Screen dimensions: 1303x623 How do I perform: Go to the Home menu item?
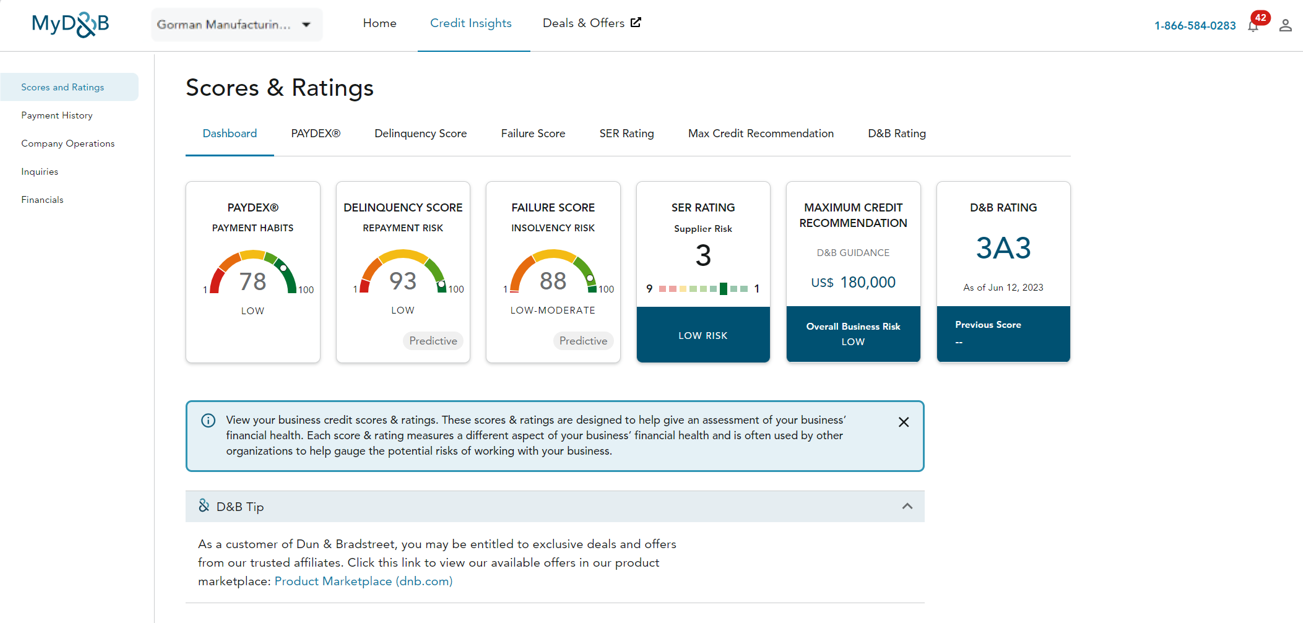coord(379,23)
